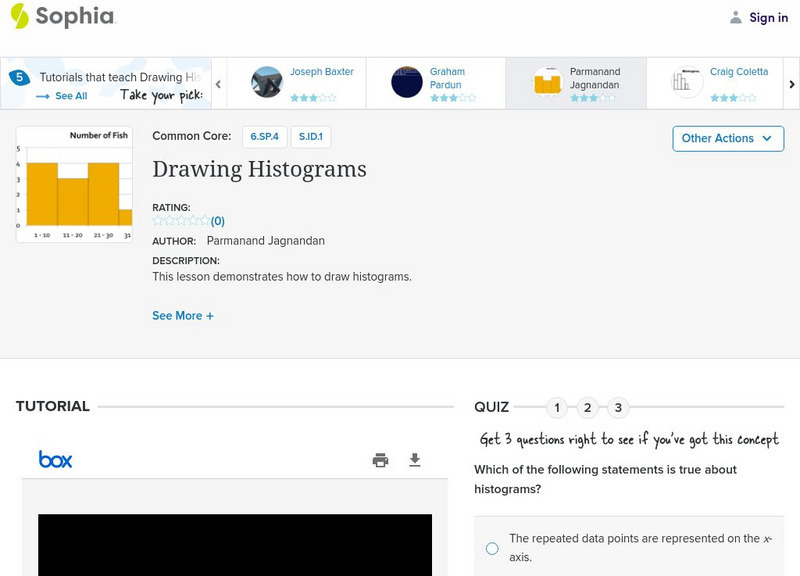Image resolution: width=800 pixels, height=576 pixels.
Task: Expand description with See More +
Action: pos(183,316)
